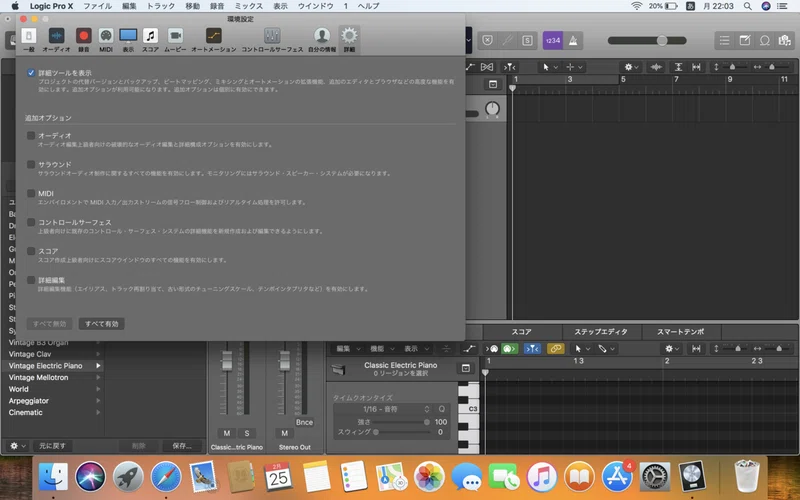The width and height of the screenshot is (800, 500).
Task: Click the 1234 count-in button
Action: pyautogui.click(x=553, y=40)
